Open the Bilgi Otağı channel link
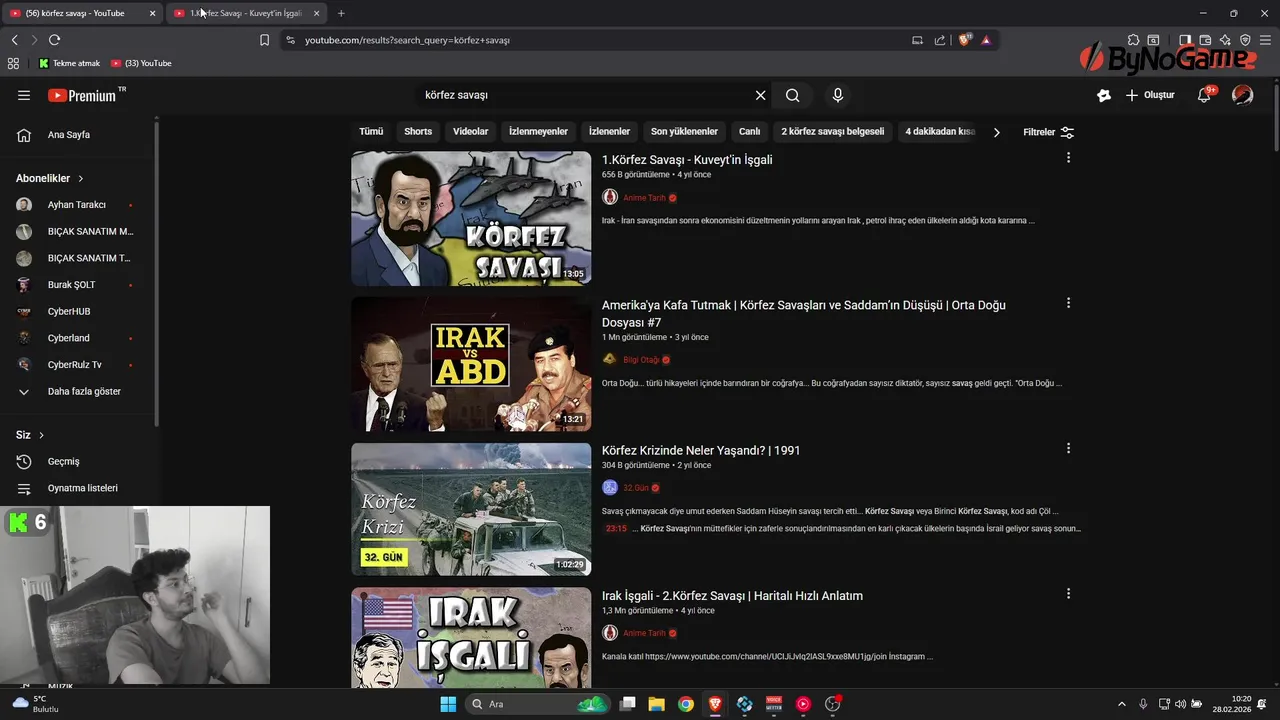Viewport: 1280px width, 720px height. 641,360
